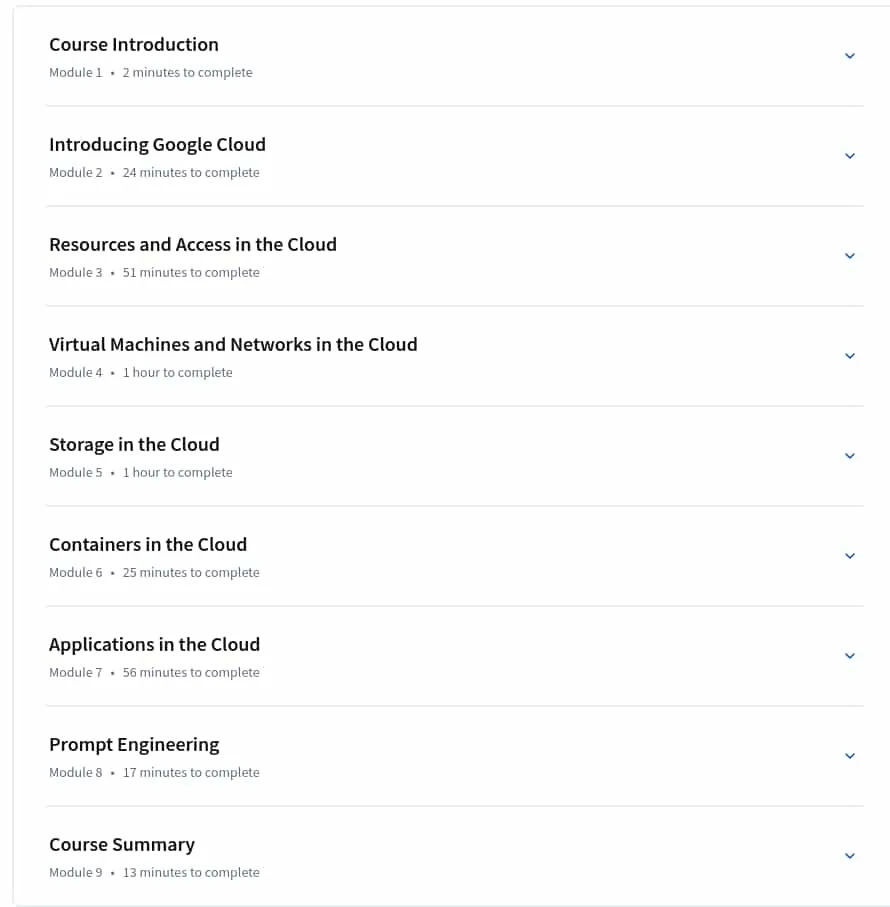Viewport: 890px width, 907px height.
Task: Click Module 4 1 hour to complete text
Action: point(141,373)
